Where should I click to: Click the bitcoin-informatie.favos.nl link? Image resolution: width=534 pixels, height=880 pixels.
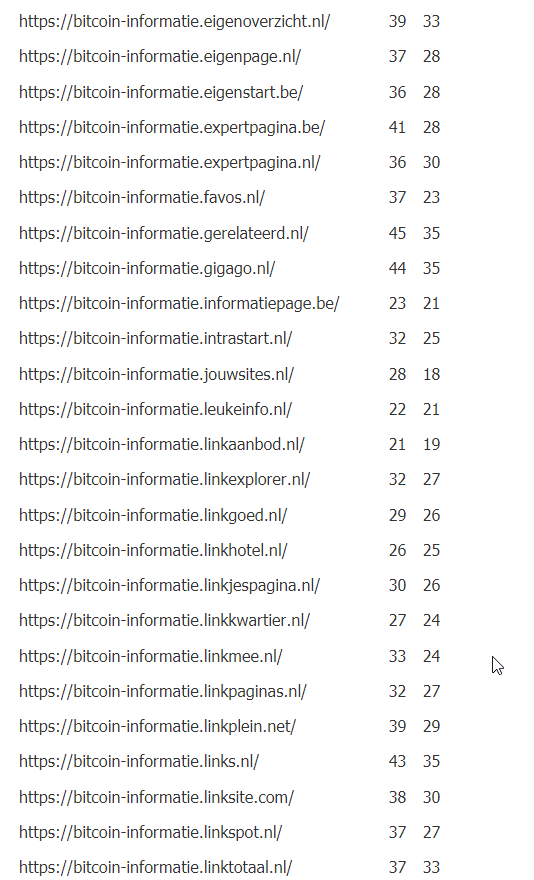click(142, 198)
